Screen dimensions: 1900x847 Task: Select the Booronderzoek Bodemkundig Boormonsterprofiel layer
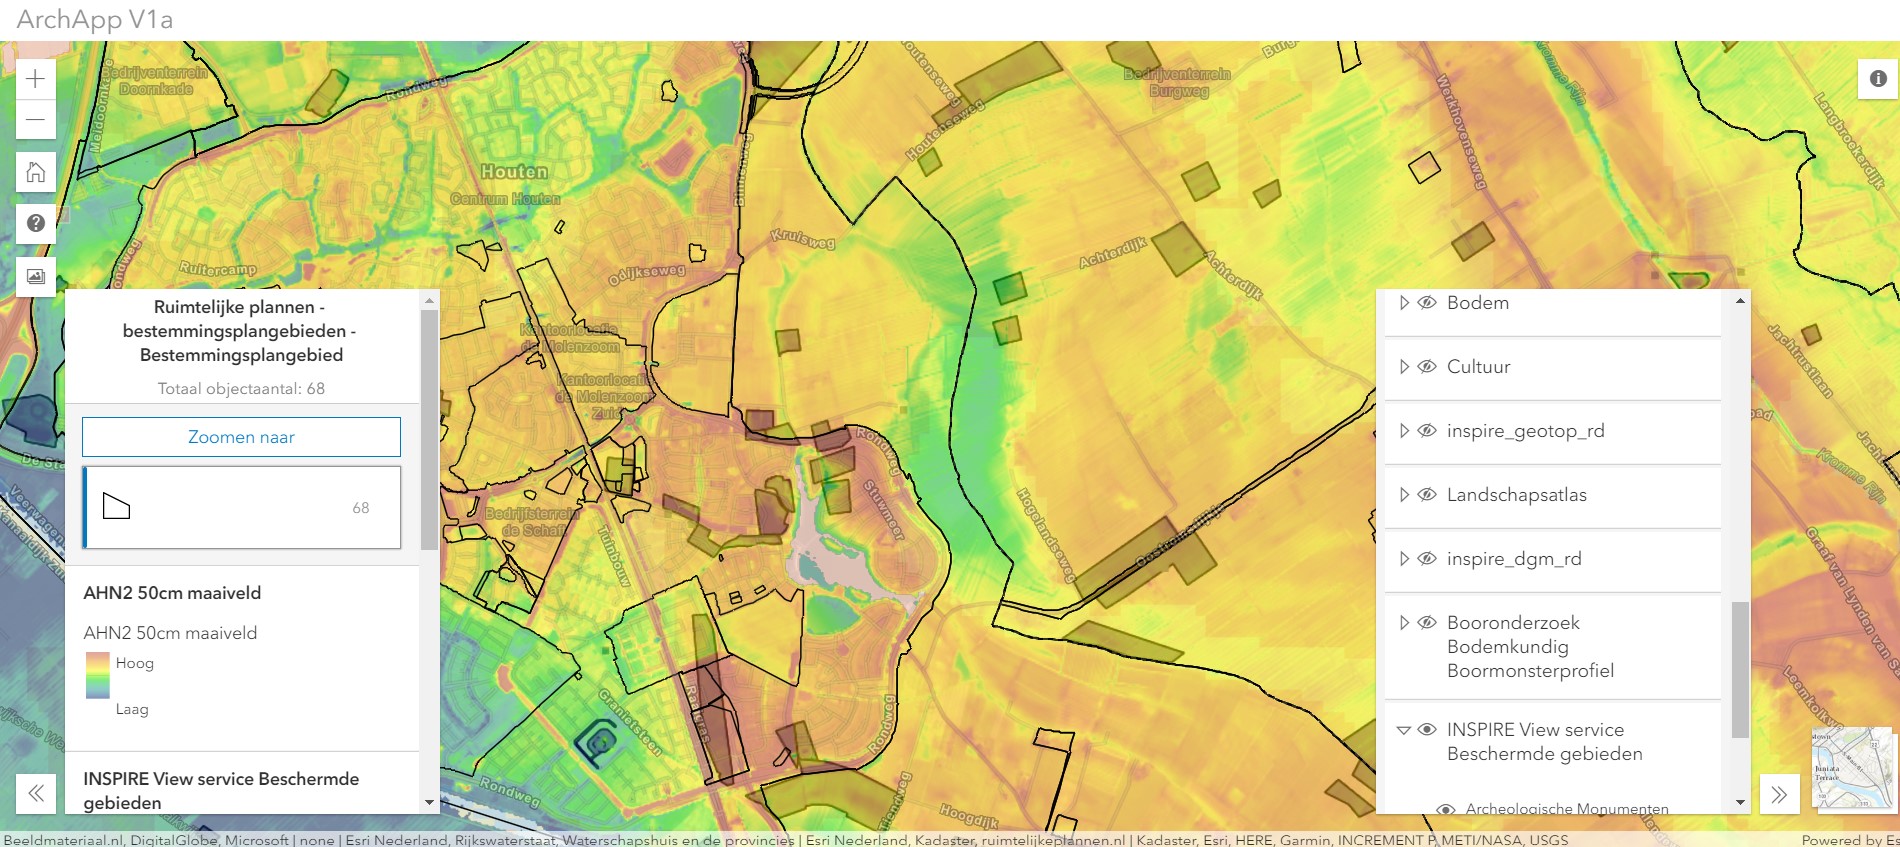[x=1530, y=647]
